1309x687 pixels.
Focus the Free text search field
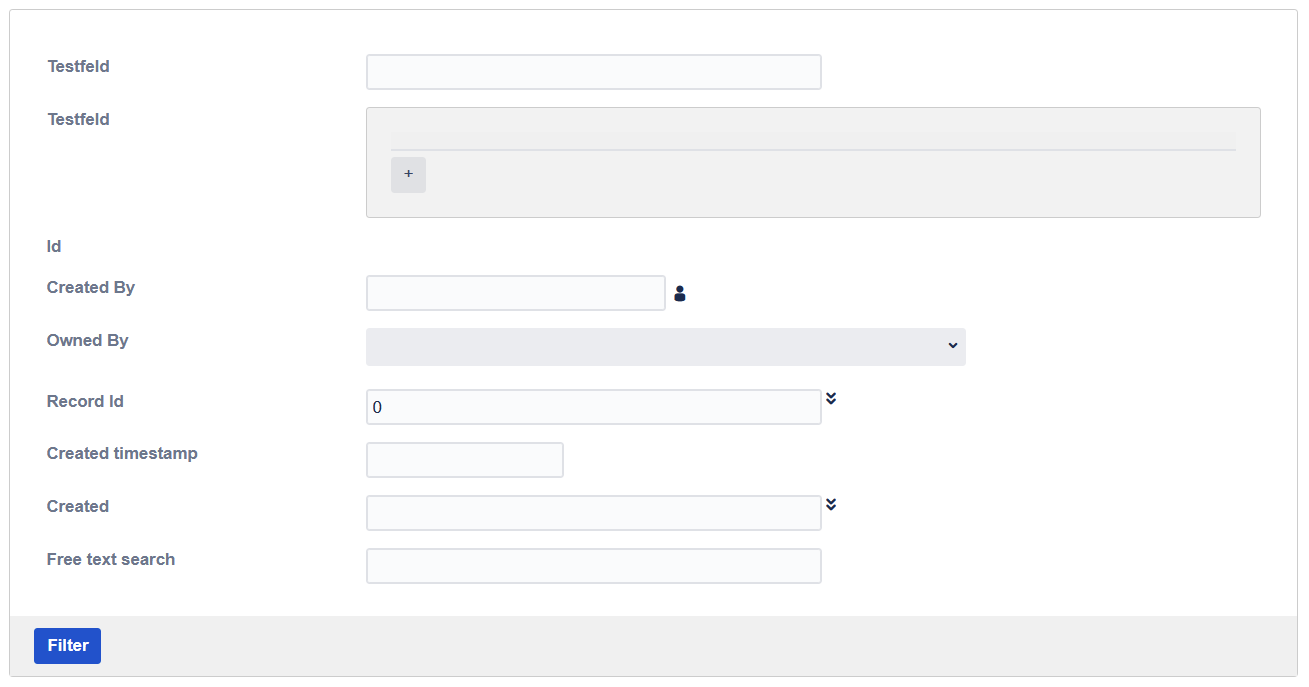pos(593,566)
